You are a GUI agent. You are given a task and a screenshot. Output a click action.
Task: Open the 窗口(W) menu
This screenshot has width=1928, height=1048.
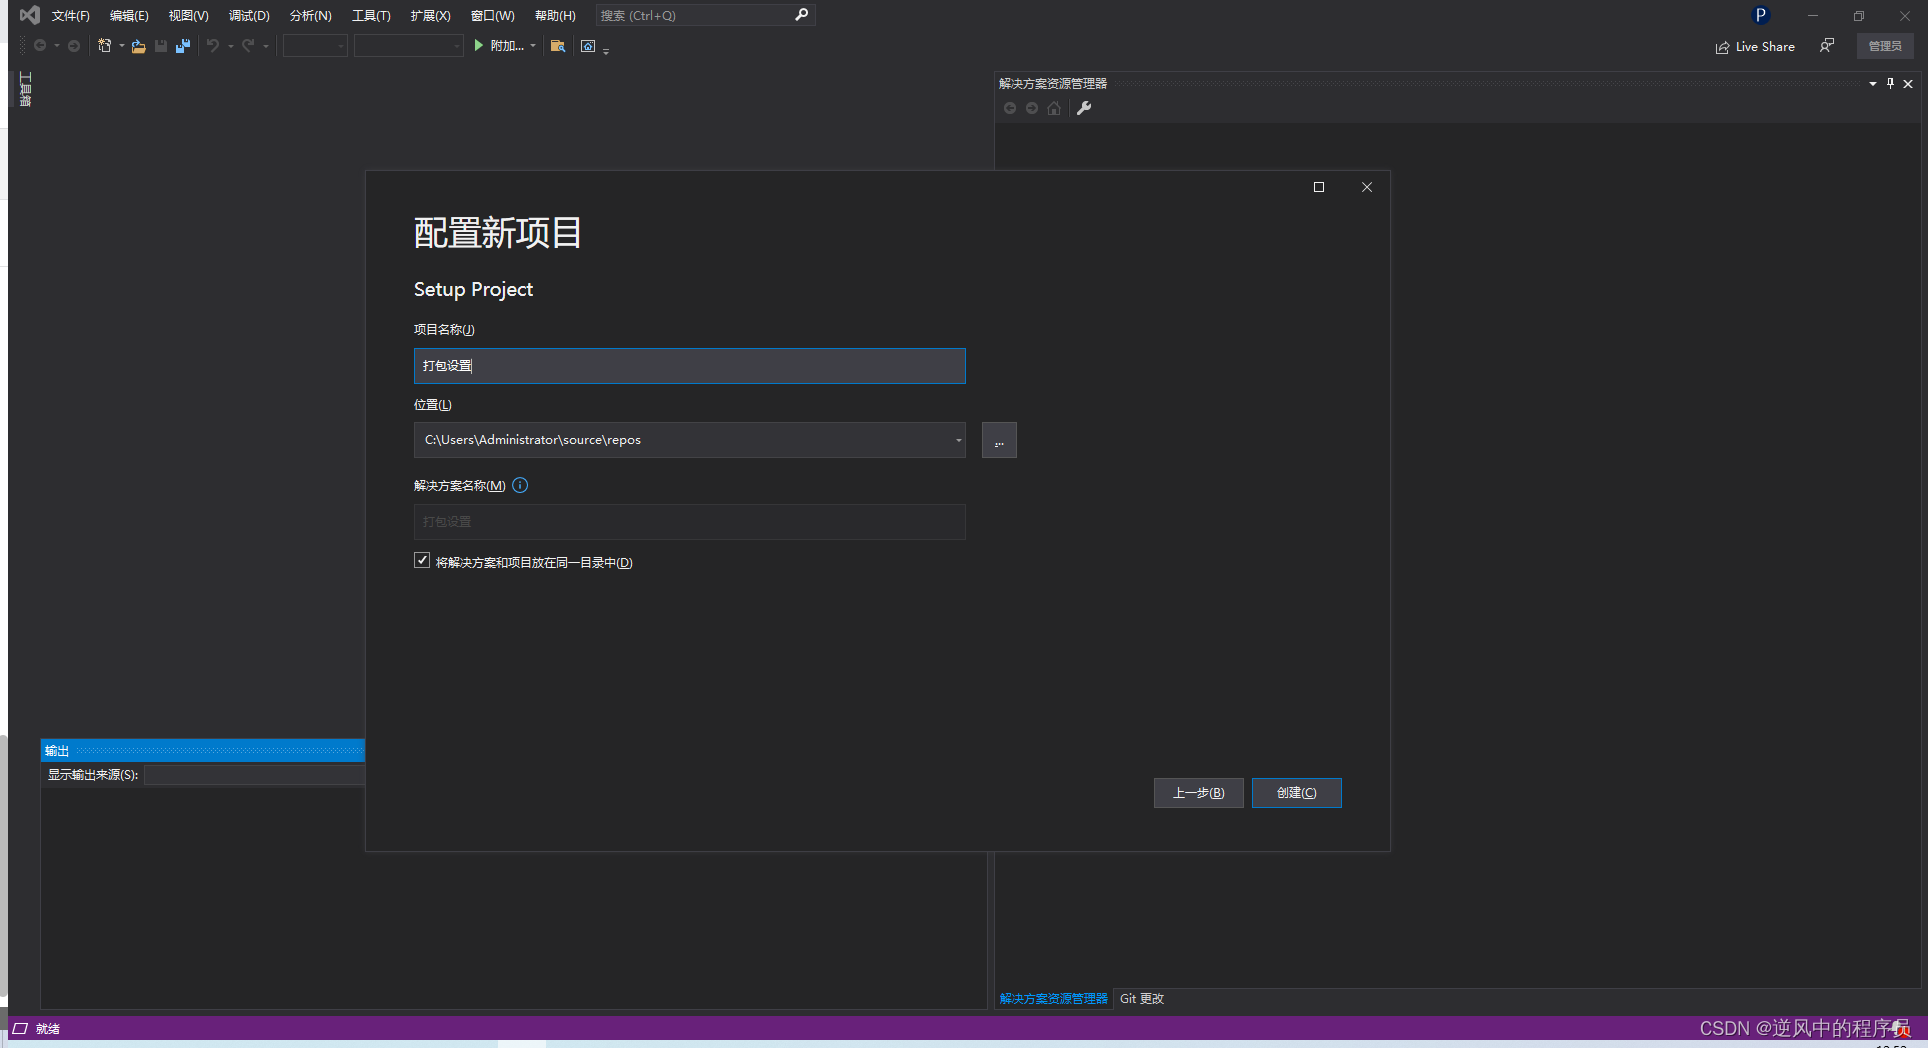tap(492, 15)
